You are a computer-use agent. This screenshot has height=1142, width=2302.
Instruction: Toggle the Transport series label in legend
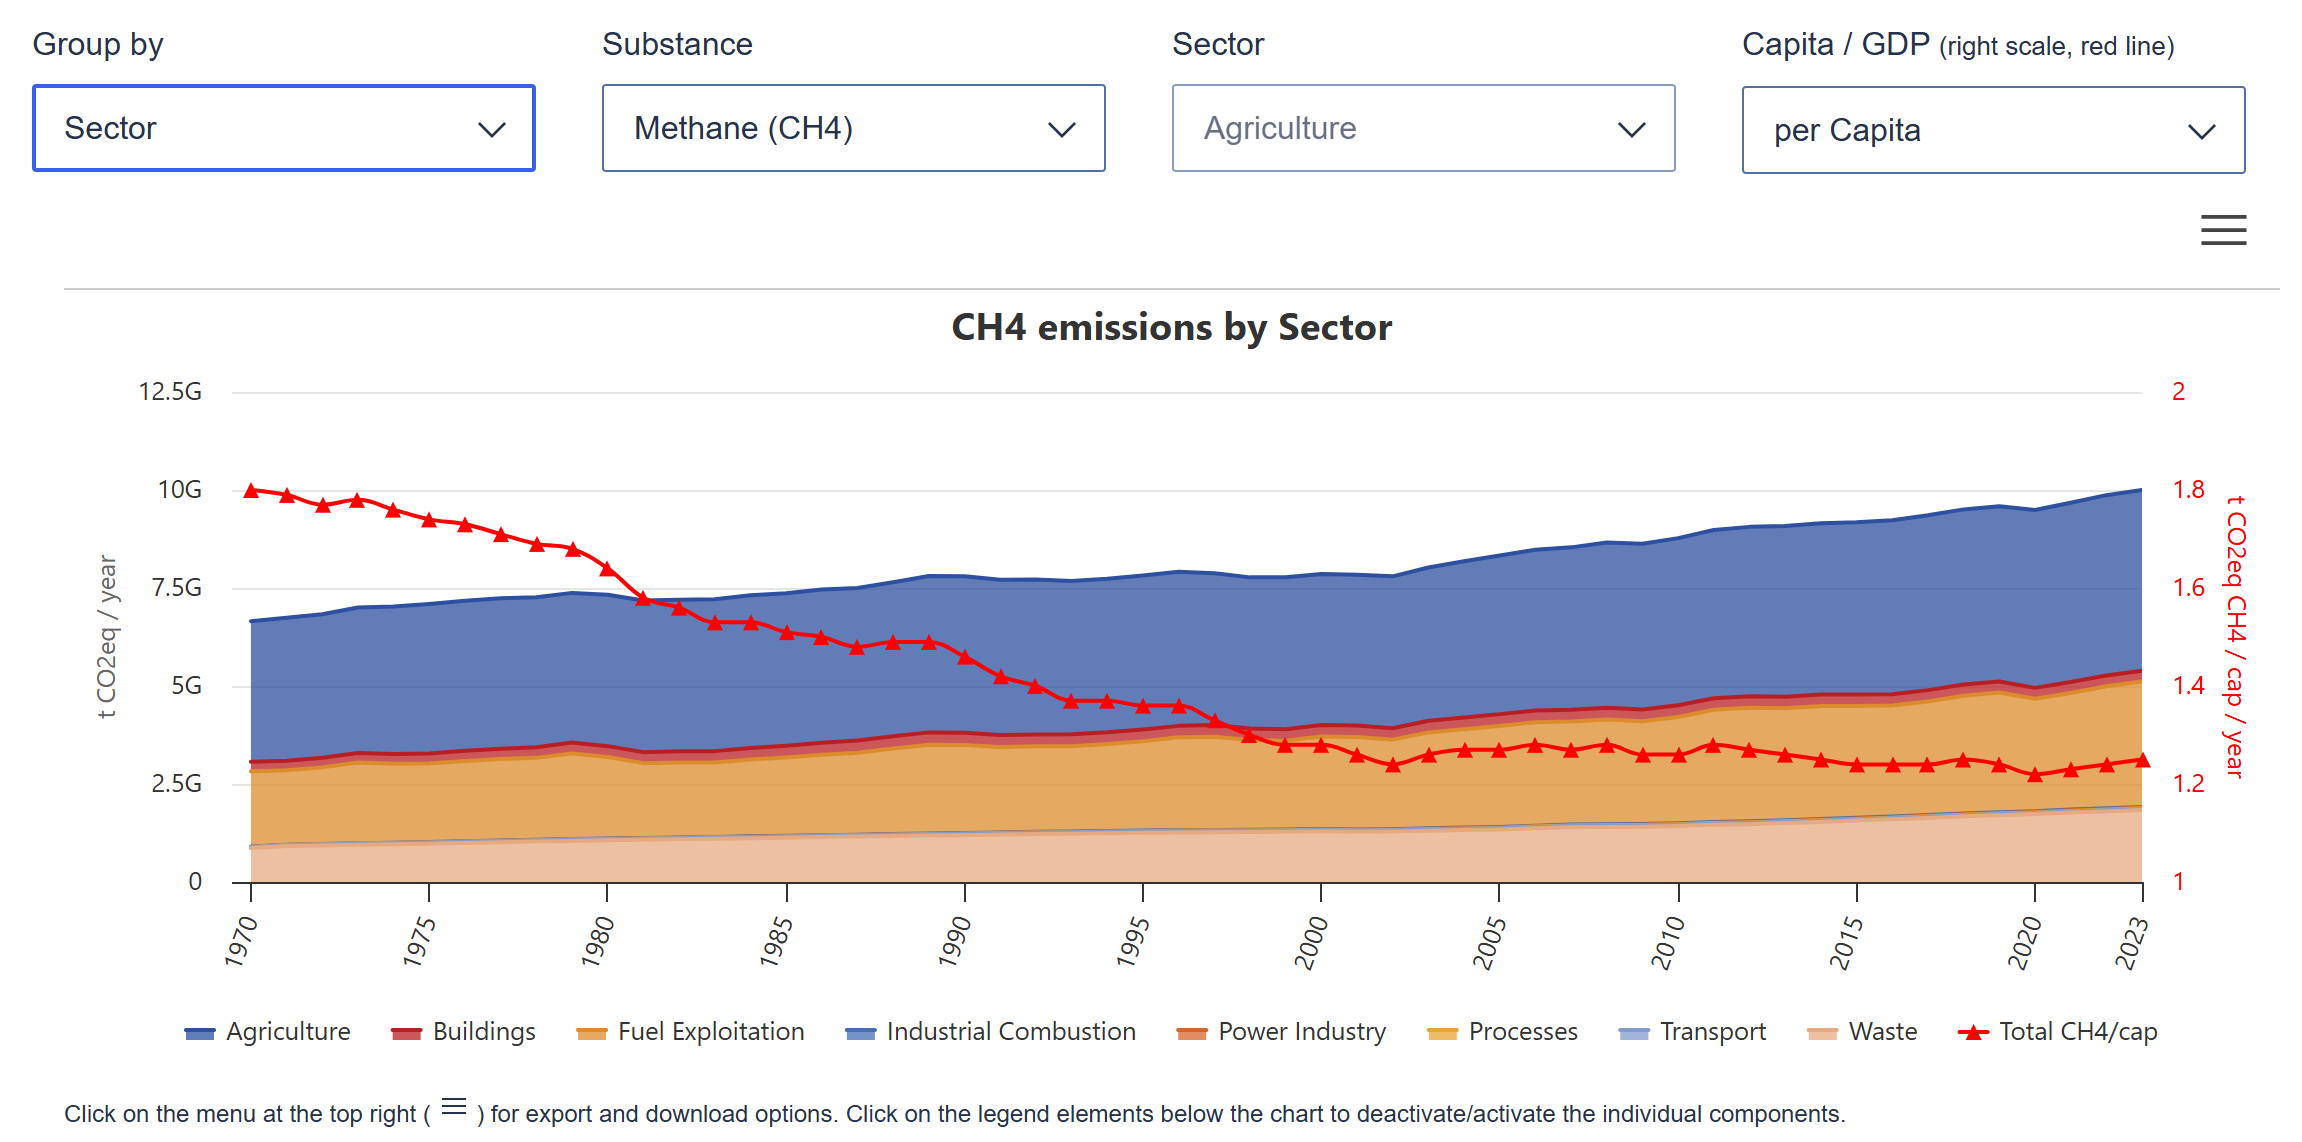pos(1712,1031)
